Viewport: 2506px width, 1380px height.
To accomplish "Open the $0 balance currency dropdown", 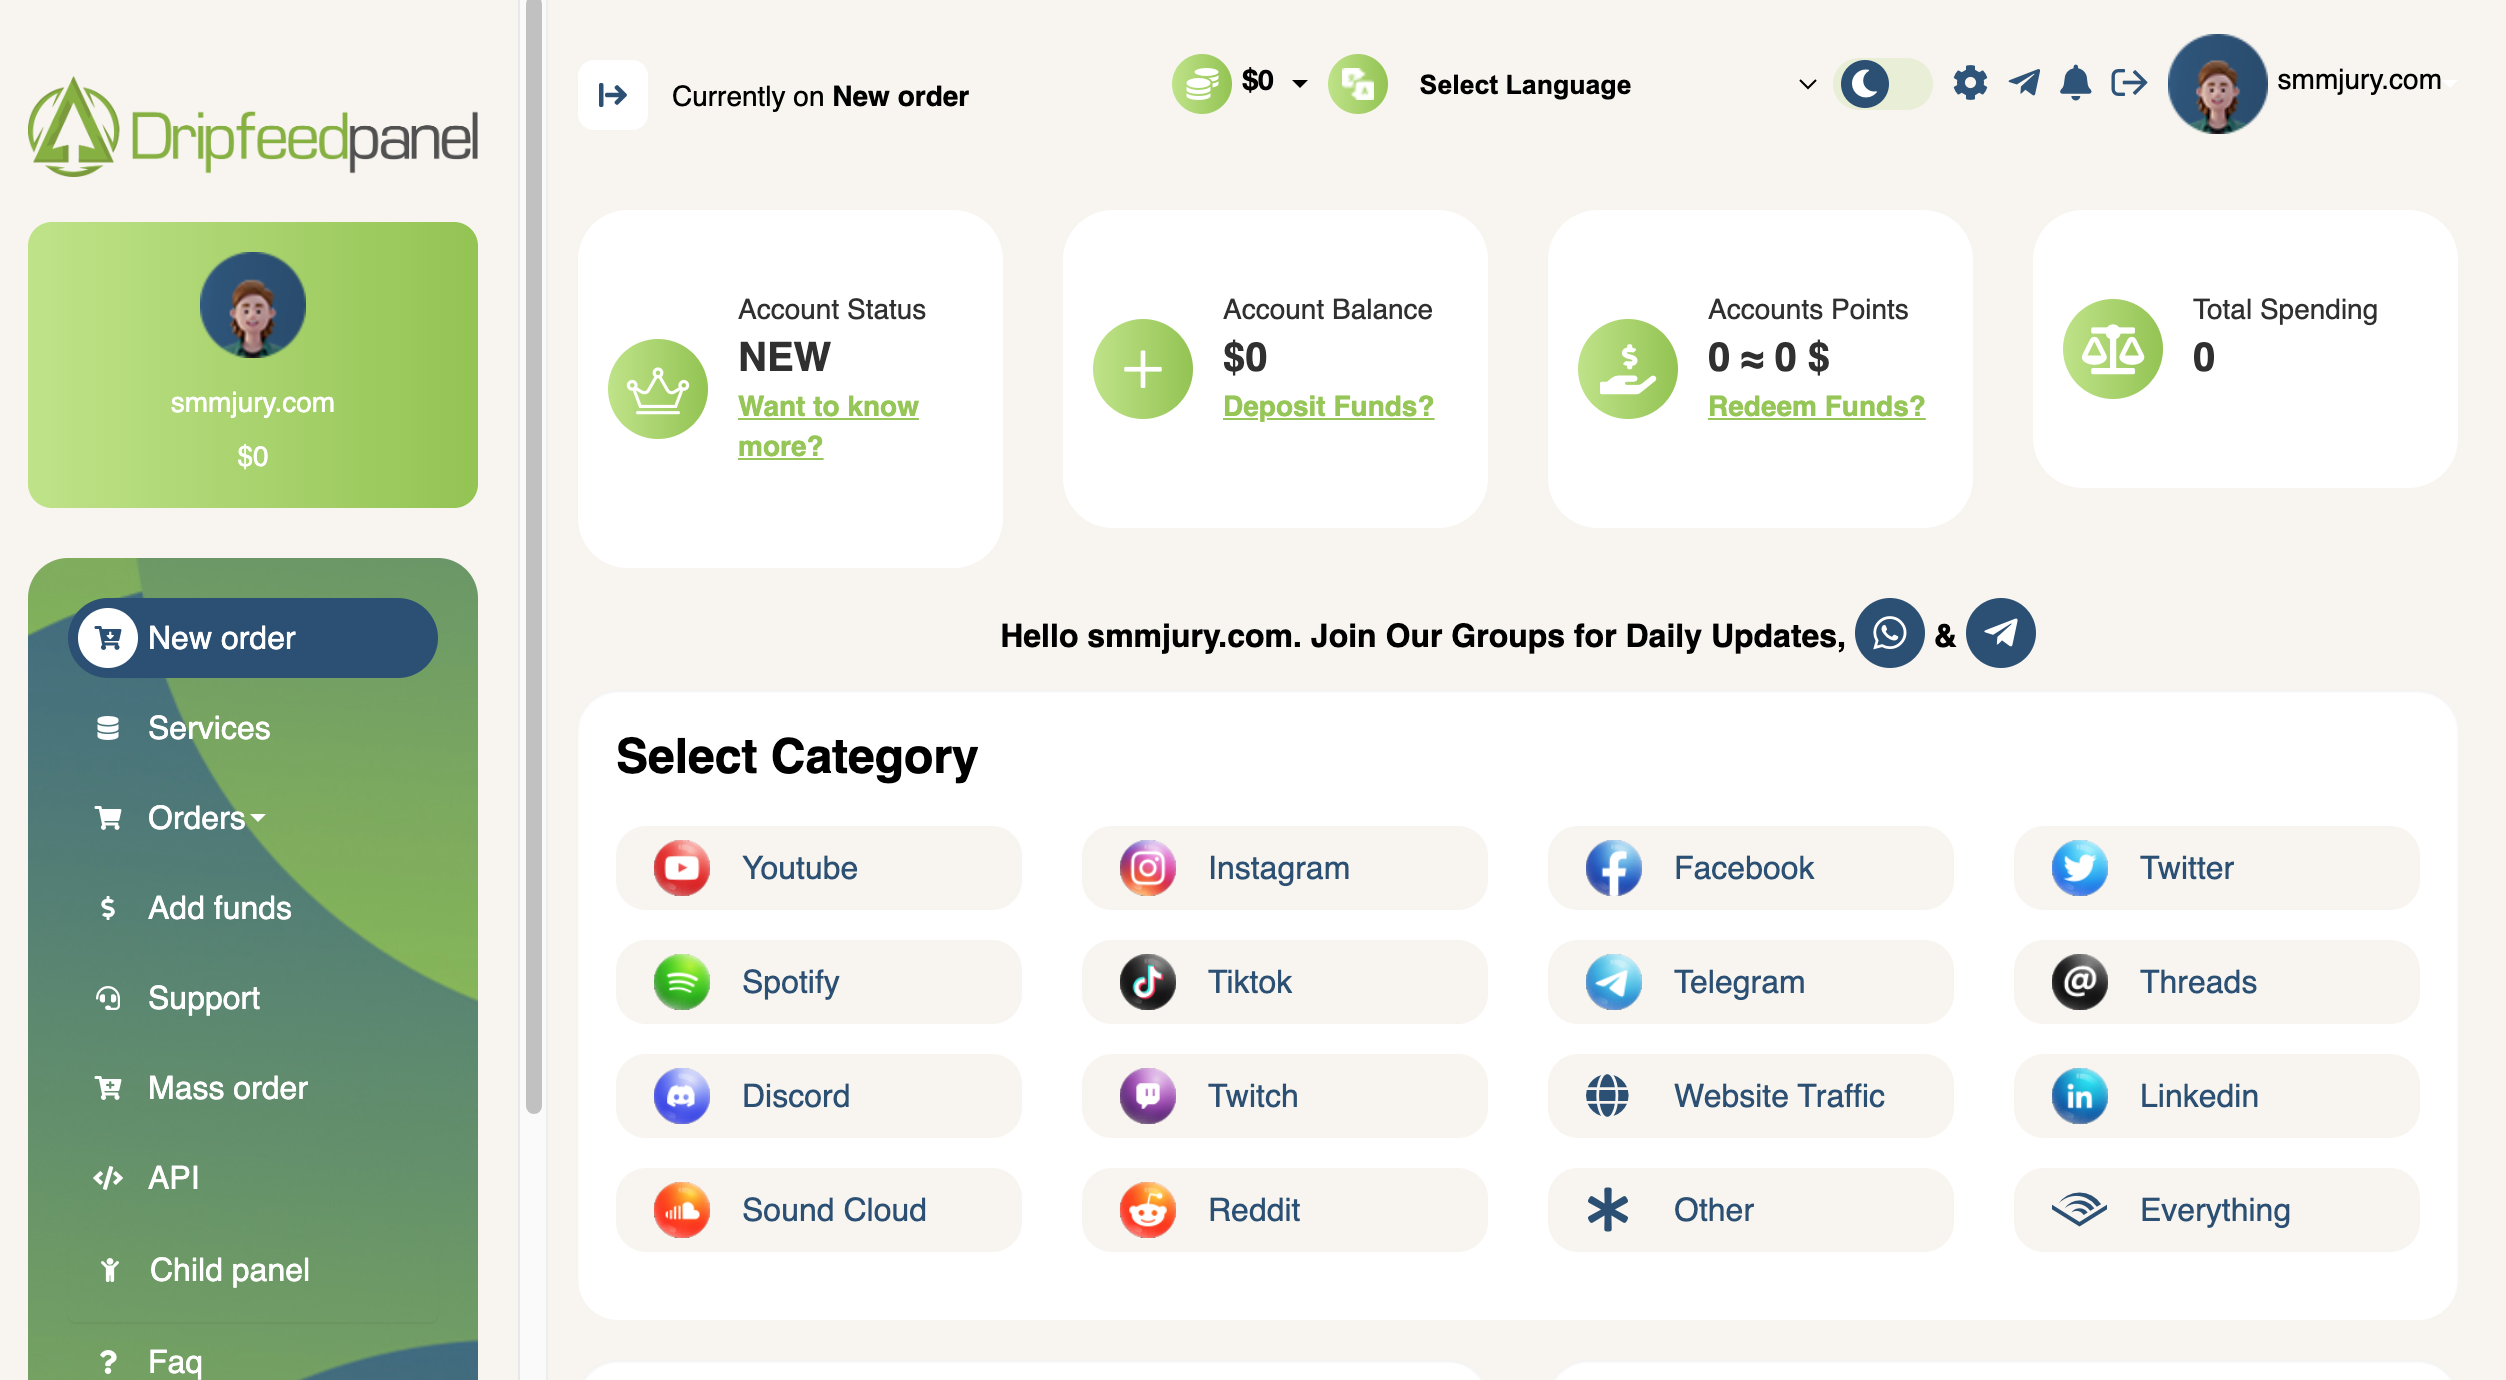I will point(1240,83).
